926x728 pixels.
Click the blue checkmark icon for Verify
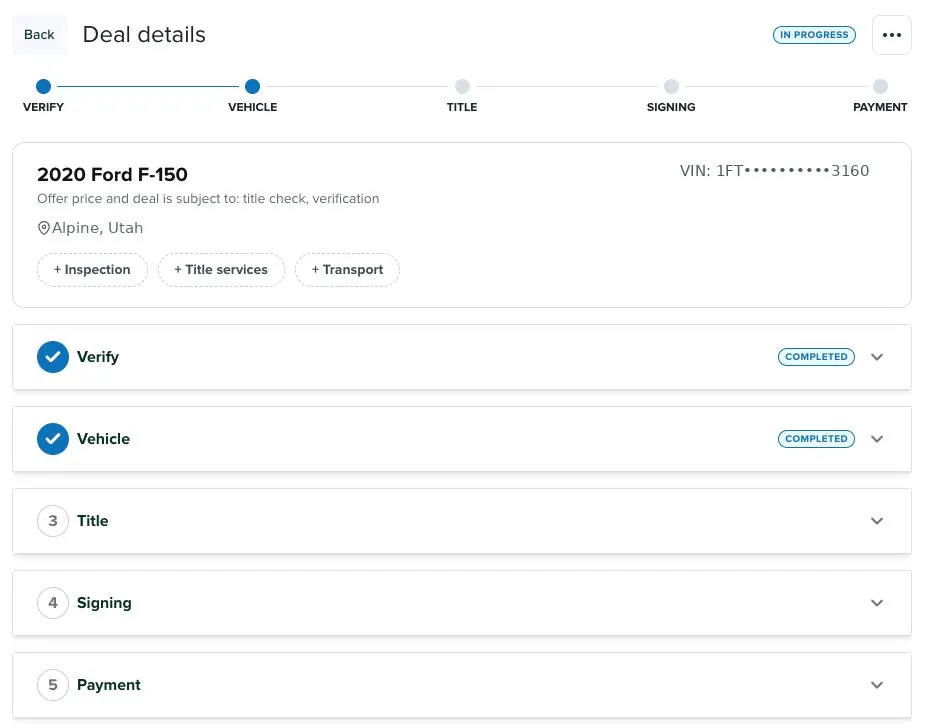point(53,357)
